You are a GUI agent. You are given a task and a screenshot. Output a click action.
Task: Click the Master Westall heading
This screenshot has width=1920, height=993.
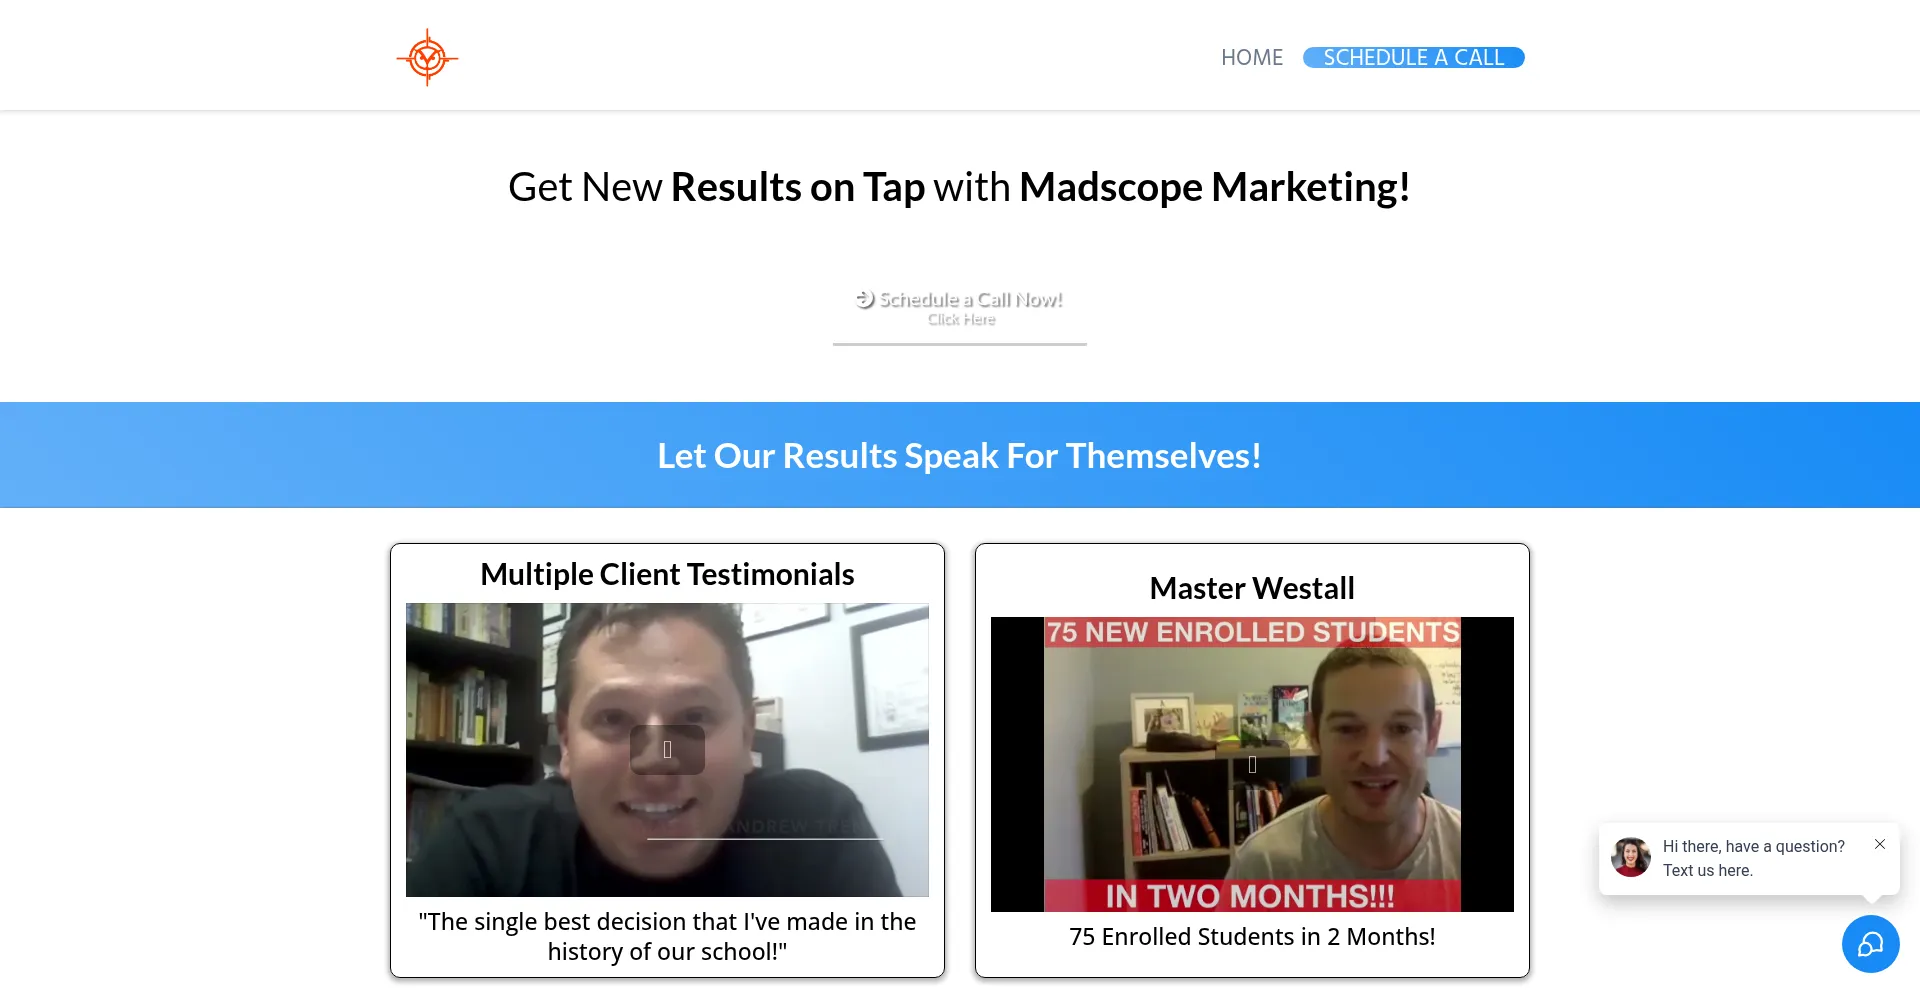click(1252, 588)
